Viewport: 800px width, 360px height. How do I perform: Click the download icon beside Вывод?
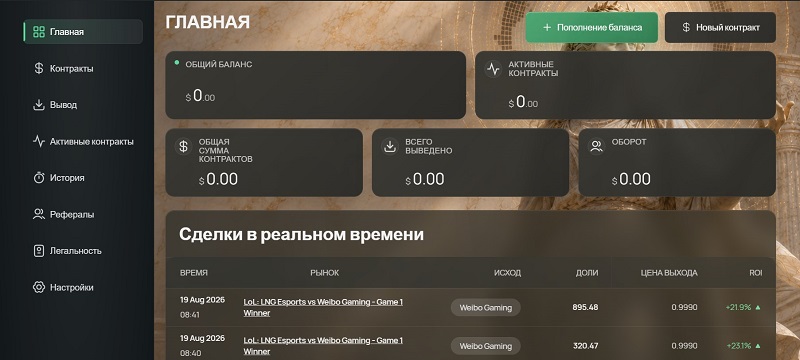39,105
